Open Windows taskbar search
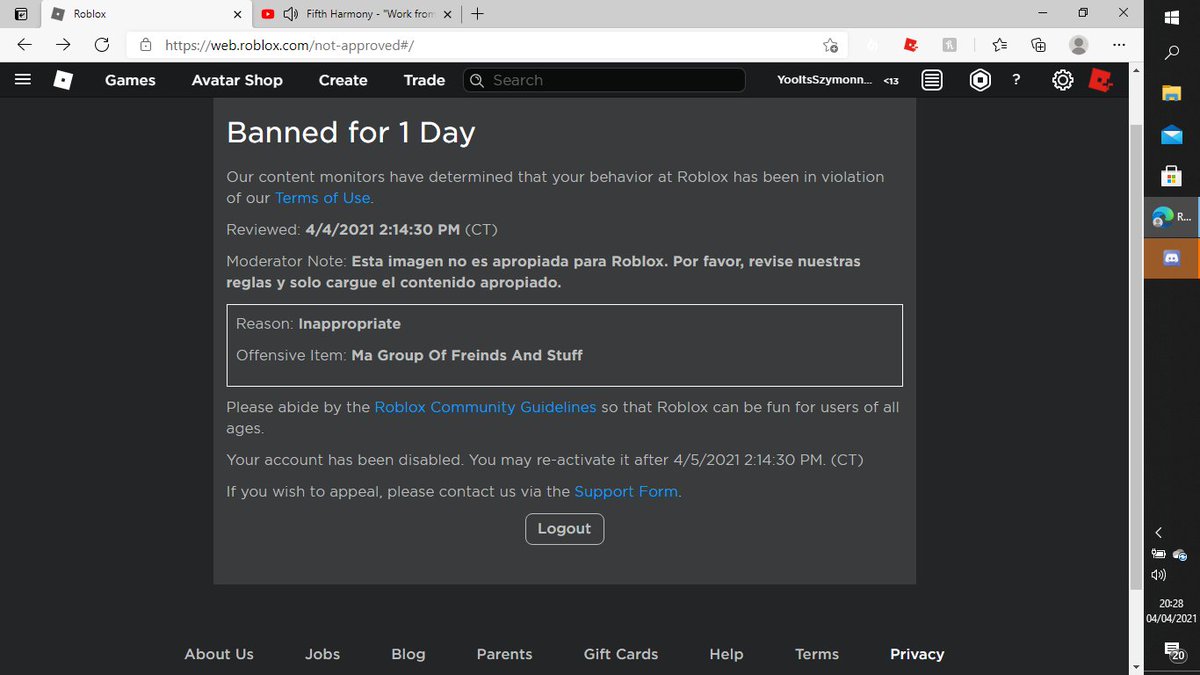 (1173, 54)
